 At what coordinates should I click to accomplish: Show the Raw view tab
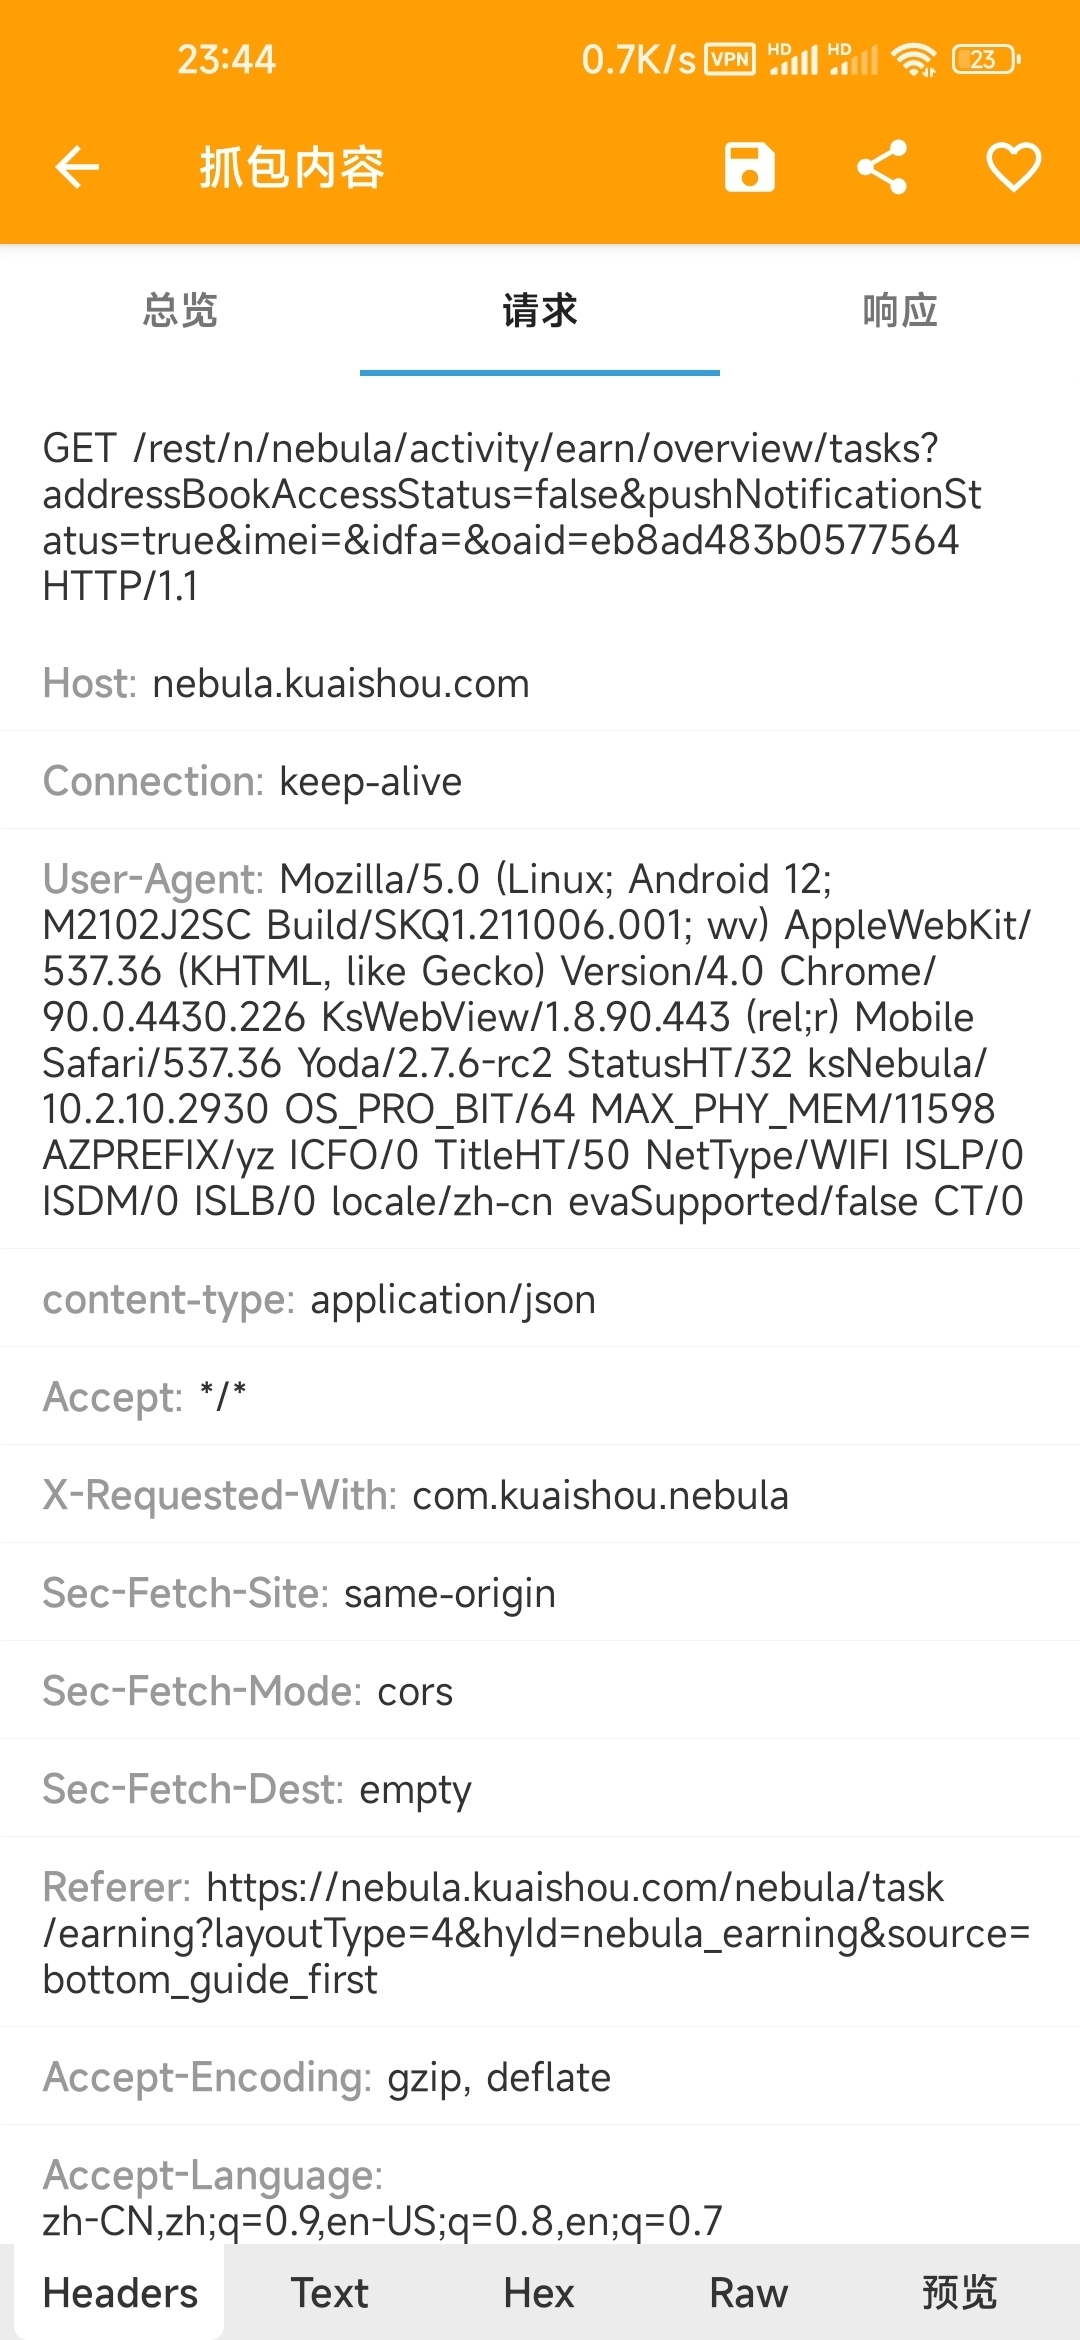point(749,2292)
